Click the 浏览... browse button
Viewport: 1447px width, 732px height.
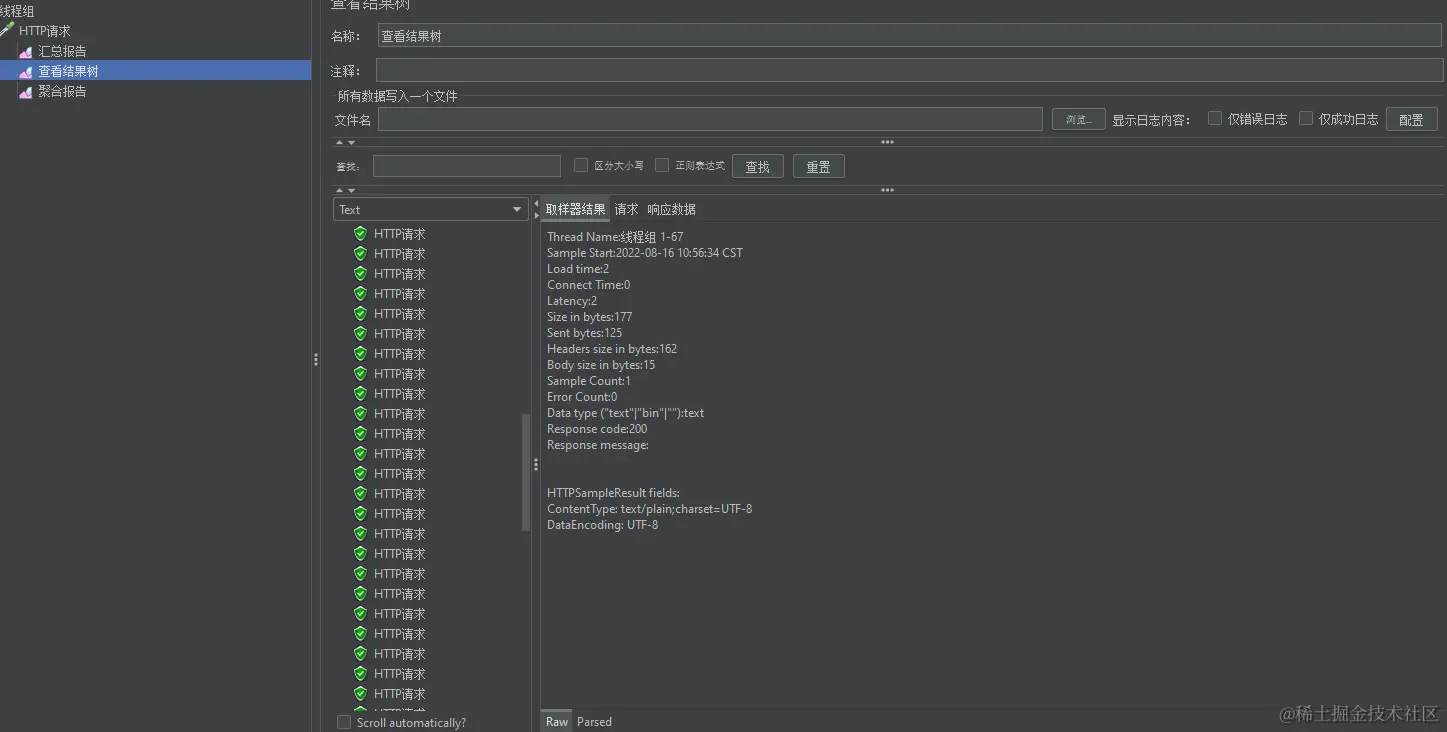point(1078,119)
